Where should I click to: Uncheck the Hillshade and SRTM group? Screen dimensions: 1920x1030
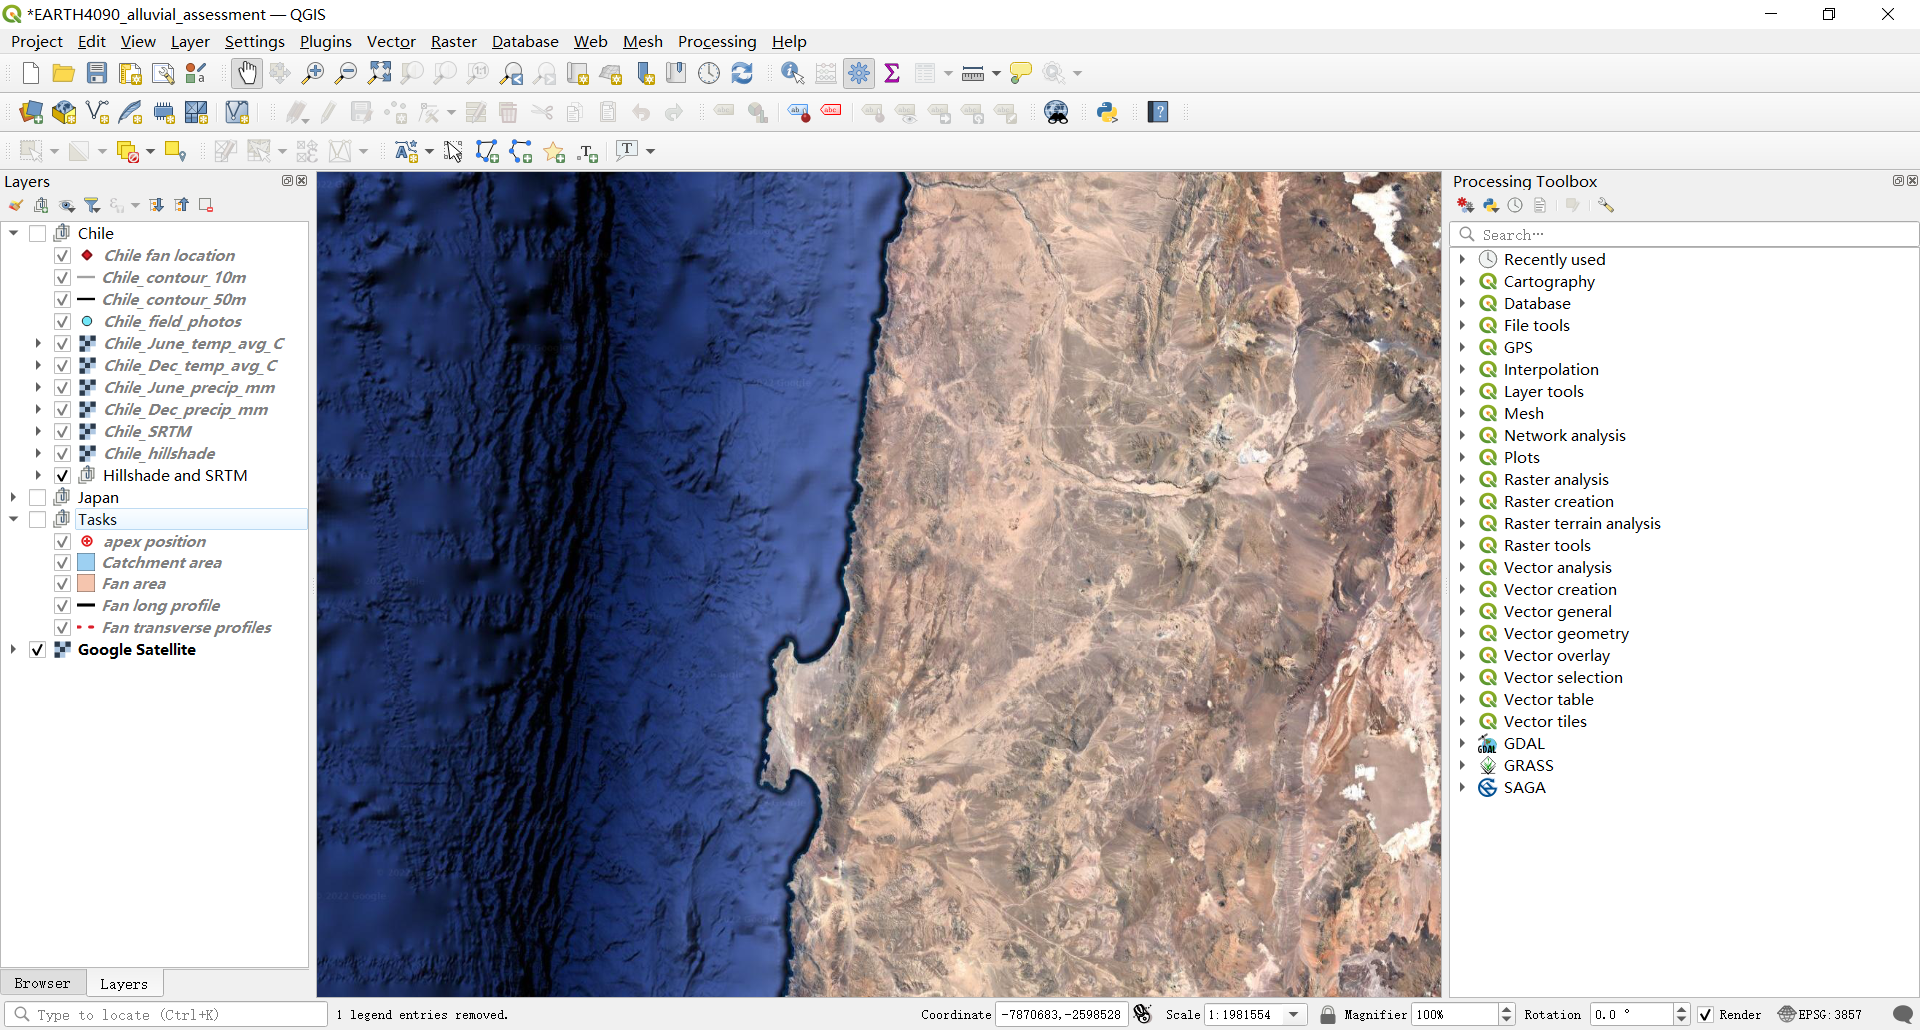click(x=62, y=475)
